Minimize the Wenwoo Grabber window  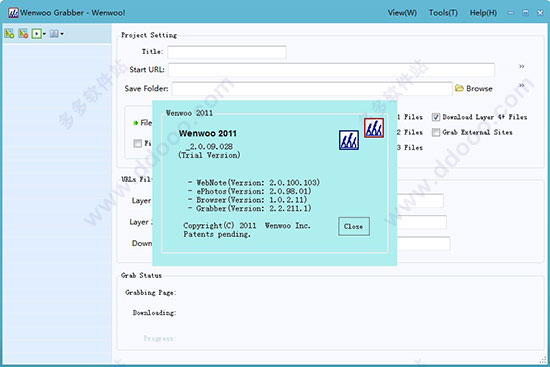[511, 13]
